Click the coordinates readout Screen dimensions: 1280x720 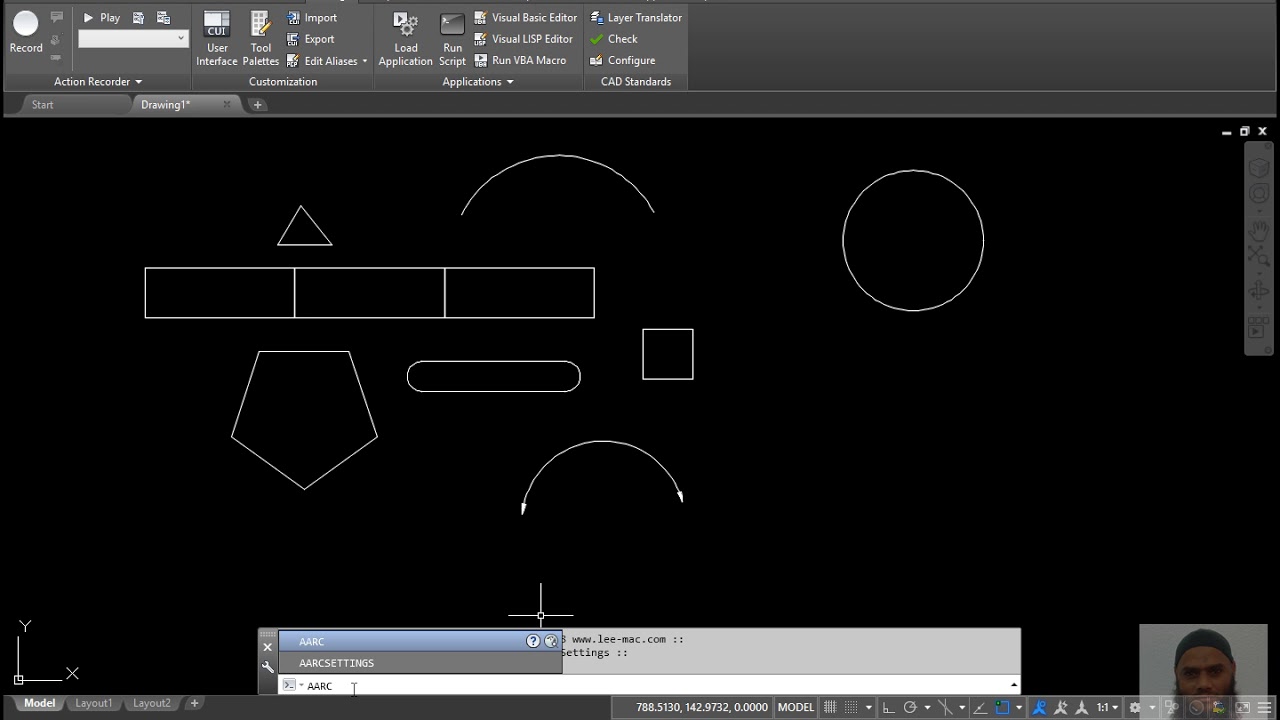[x=702, y=707]
